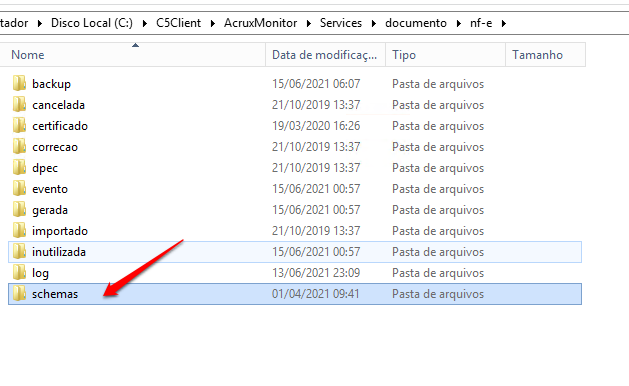Select the log folder name

[40, 273]
